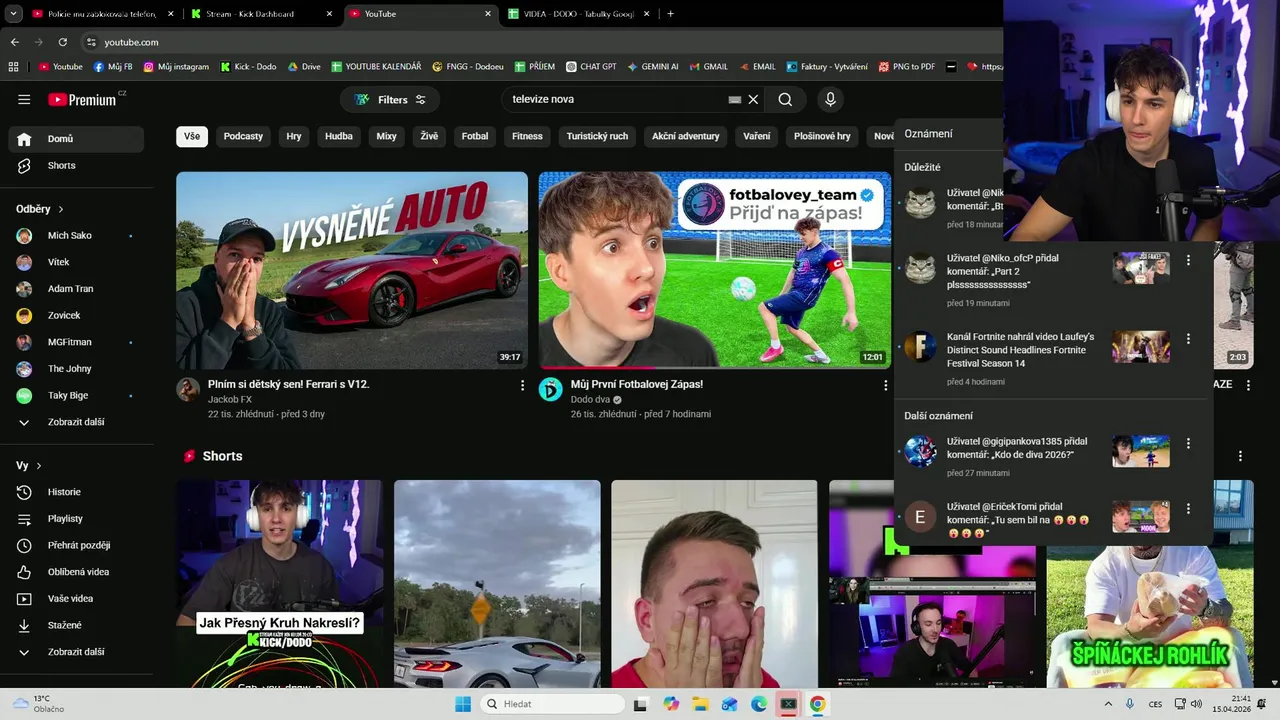This screenshot has width=1280, height=720.
Task: Open the CHAT GPT bookmark
Action: click(x=591, y=67)
